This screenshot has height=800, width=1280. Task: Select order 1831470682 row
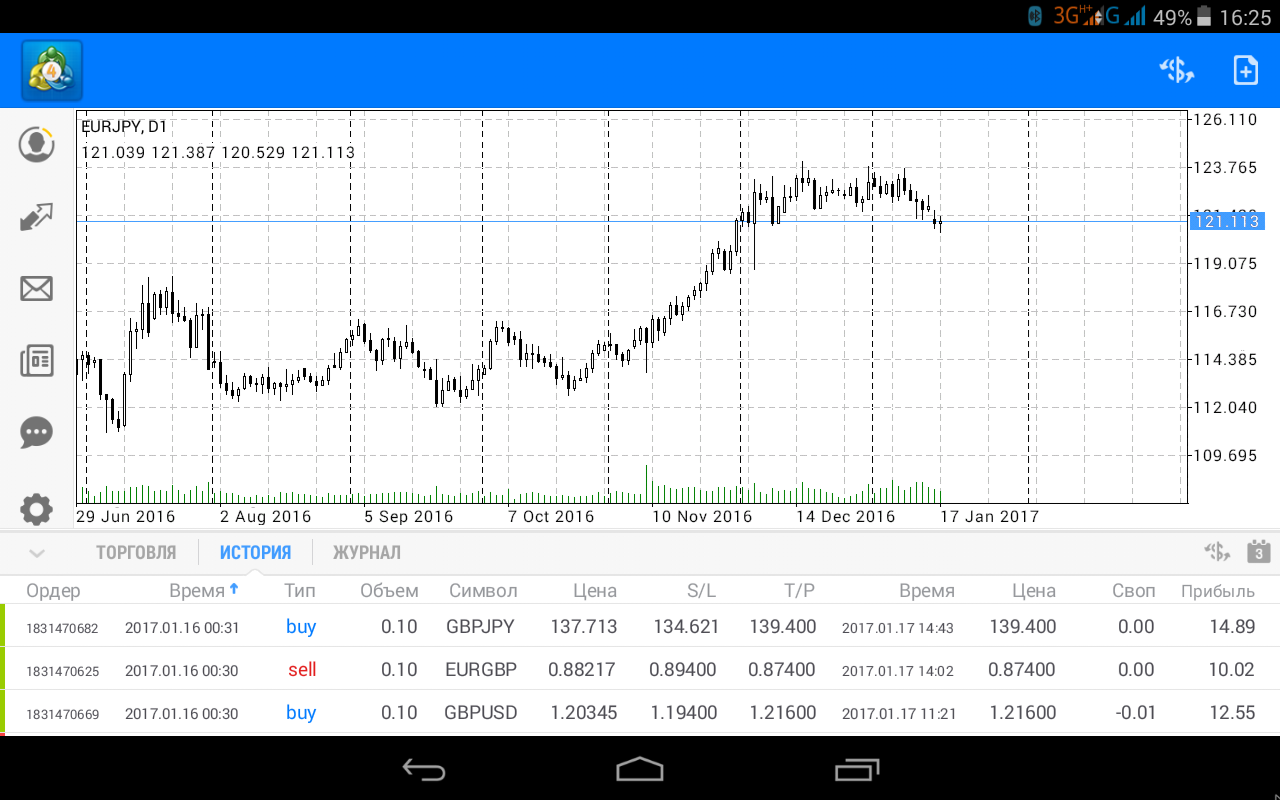click(640, 627)
